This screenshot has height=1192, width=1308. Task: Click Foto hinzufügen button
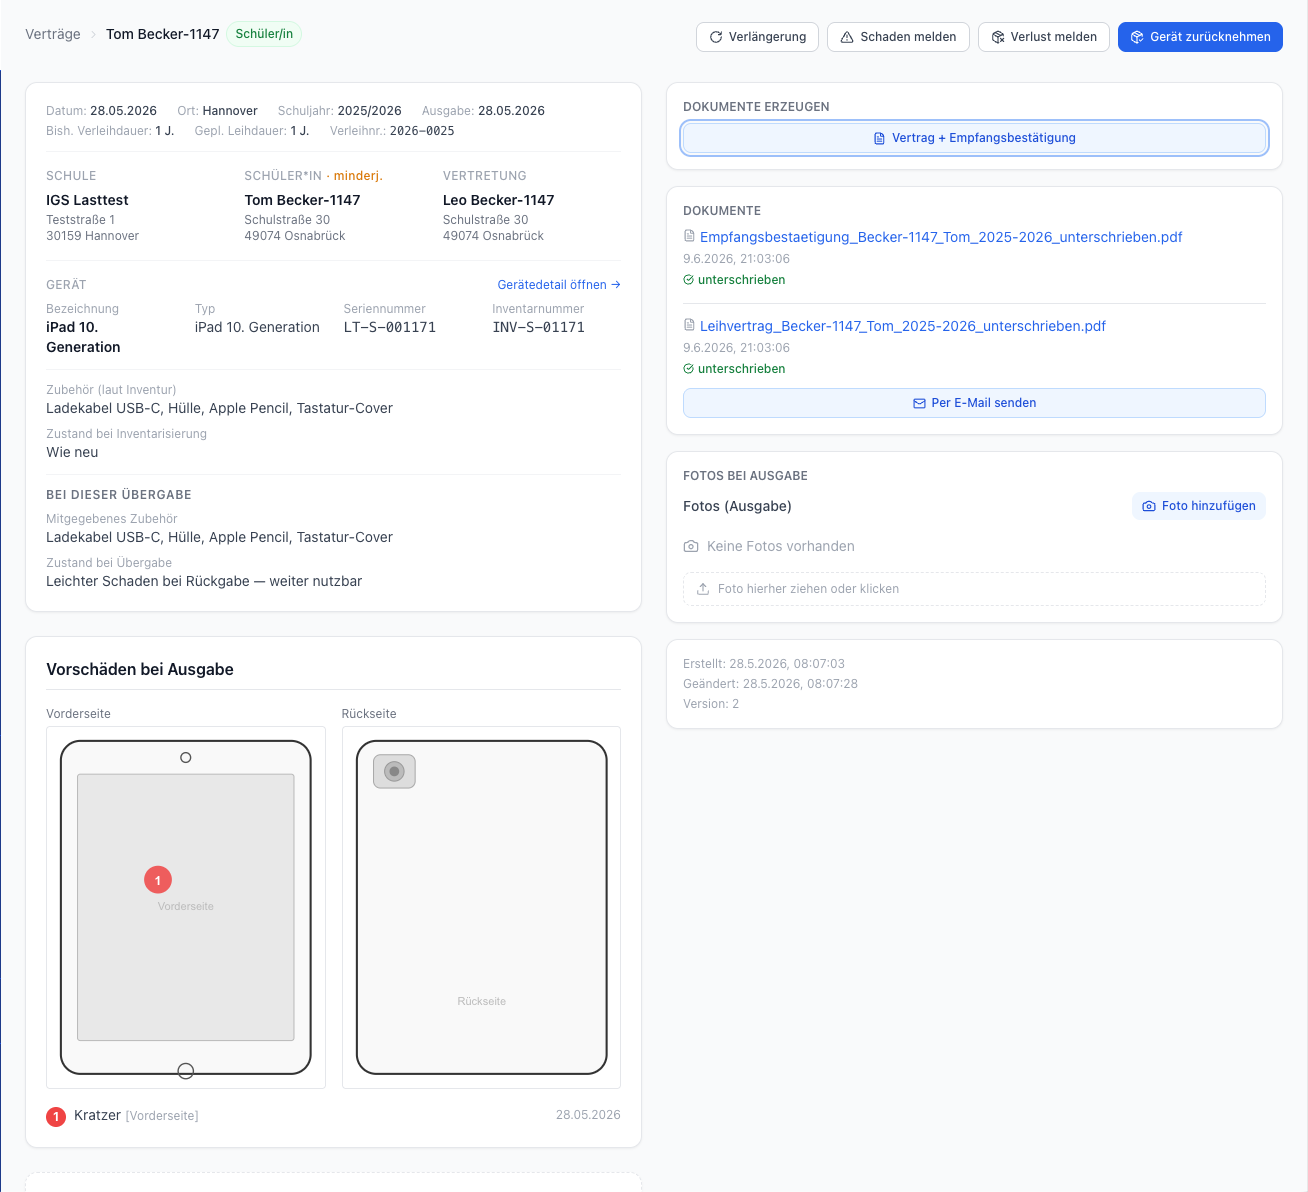(1199, 506)
